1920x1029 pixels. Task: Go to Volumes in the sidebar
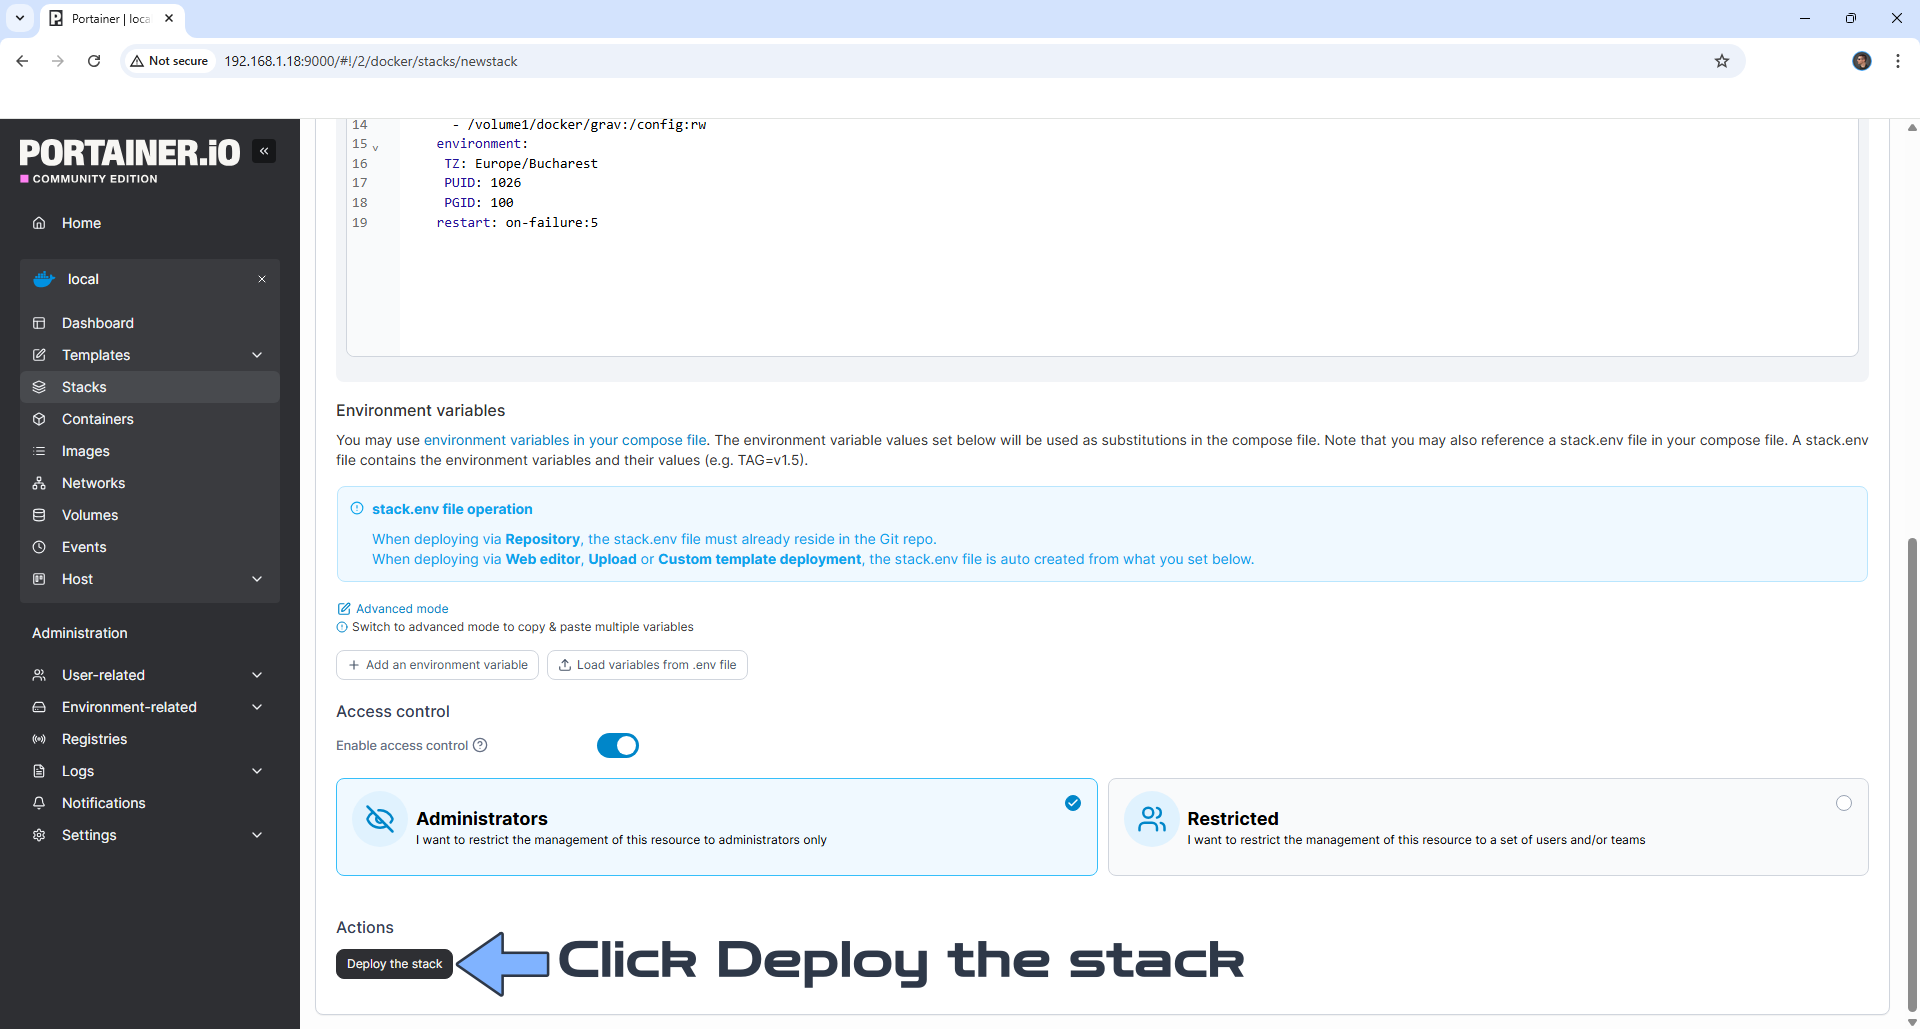pos(90,515)
